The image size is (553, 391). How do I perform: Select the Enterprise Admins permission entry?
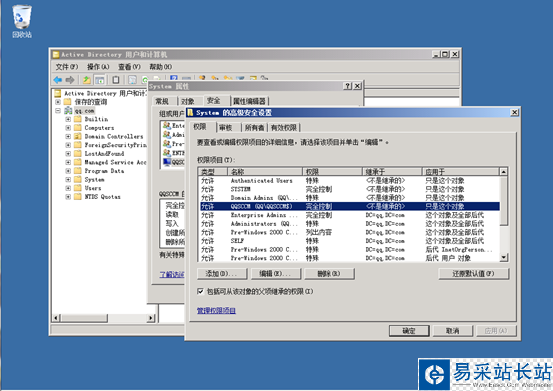point(349,215)
